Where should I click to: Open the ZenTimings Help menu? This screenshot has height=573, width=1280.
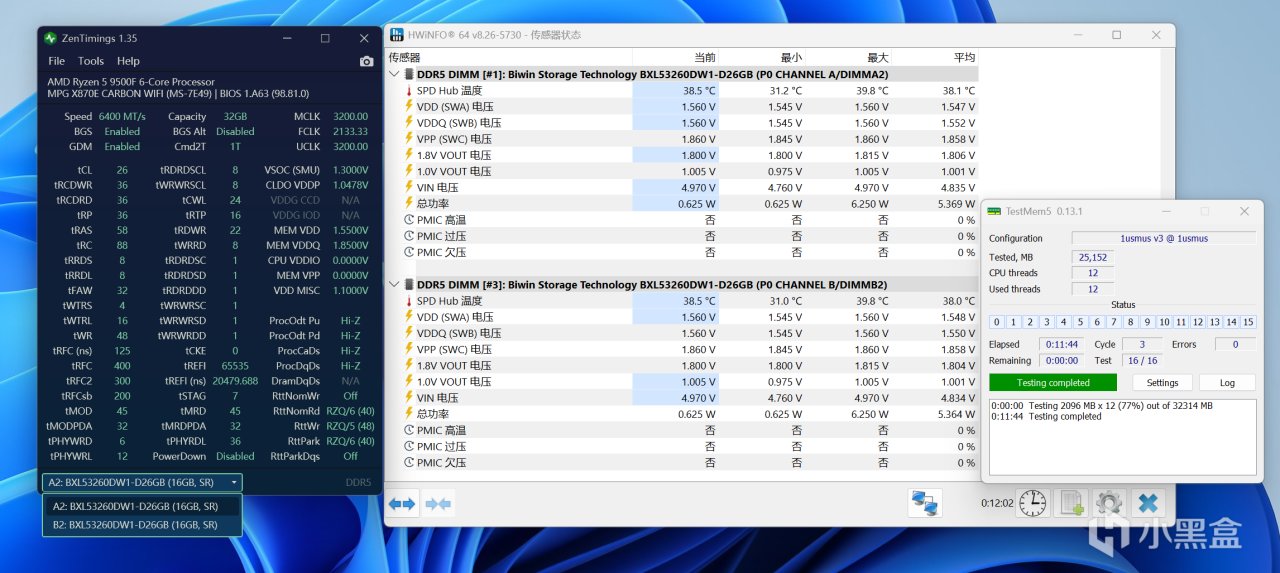128,61
